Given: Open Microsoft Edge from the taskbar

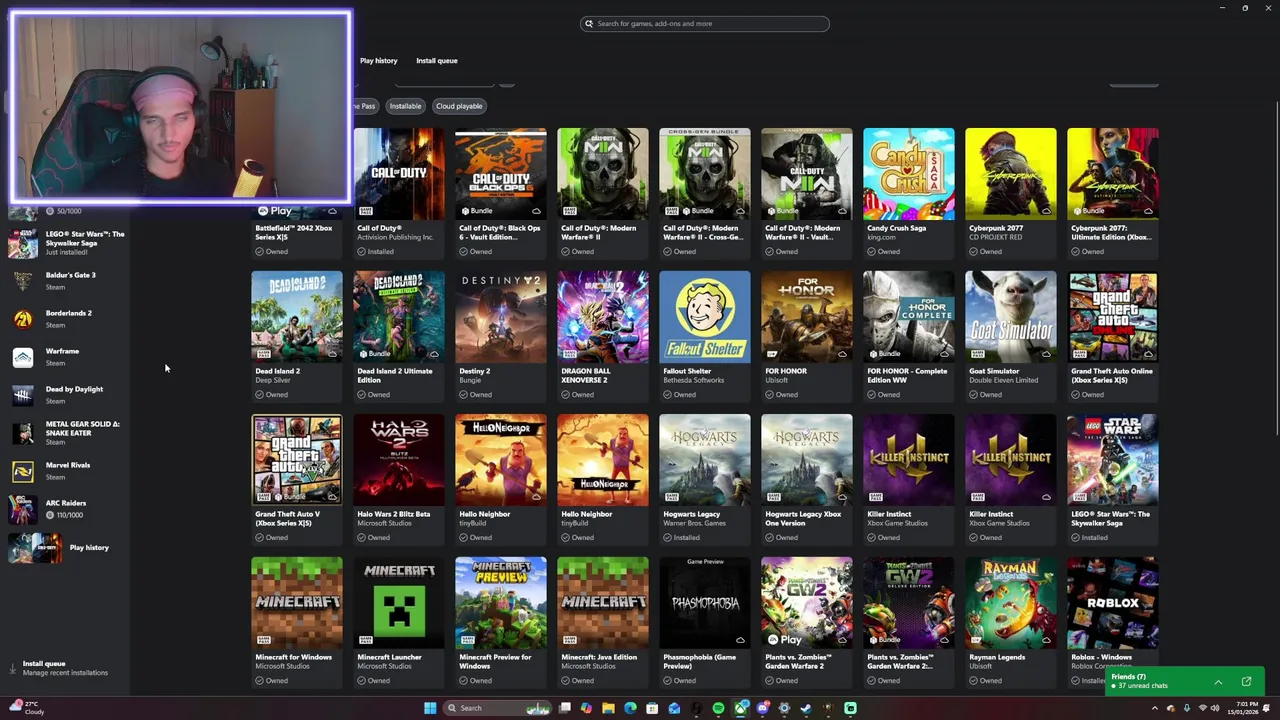Looking at the screenshot, I should (630, 708).
